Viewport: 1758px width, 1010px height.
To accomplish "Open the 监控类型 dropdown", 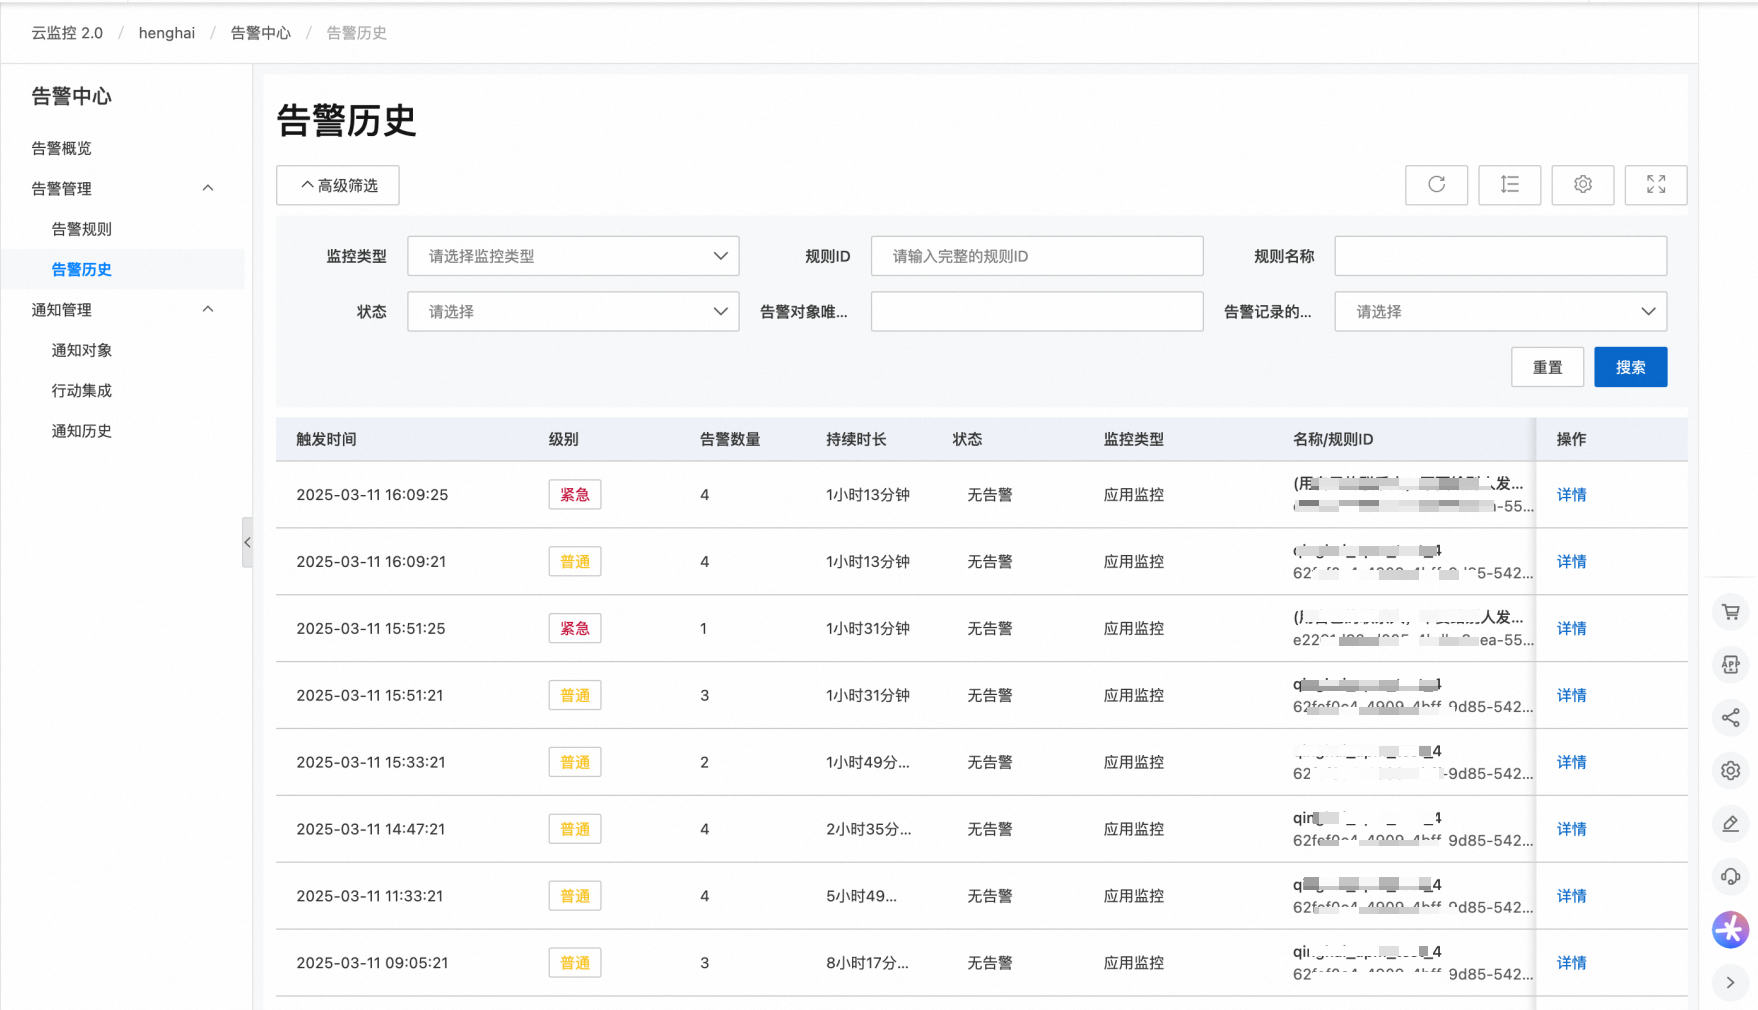I will [x=573, y=256].
